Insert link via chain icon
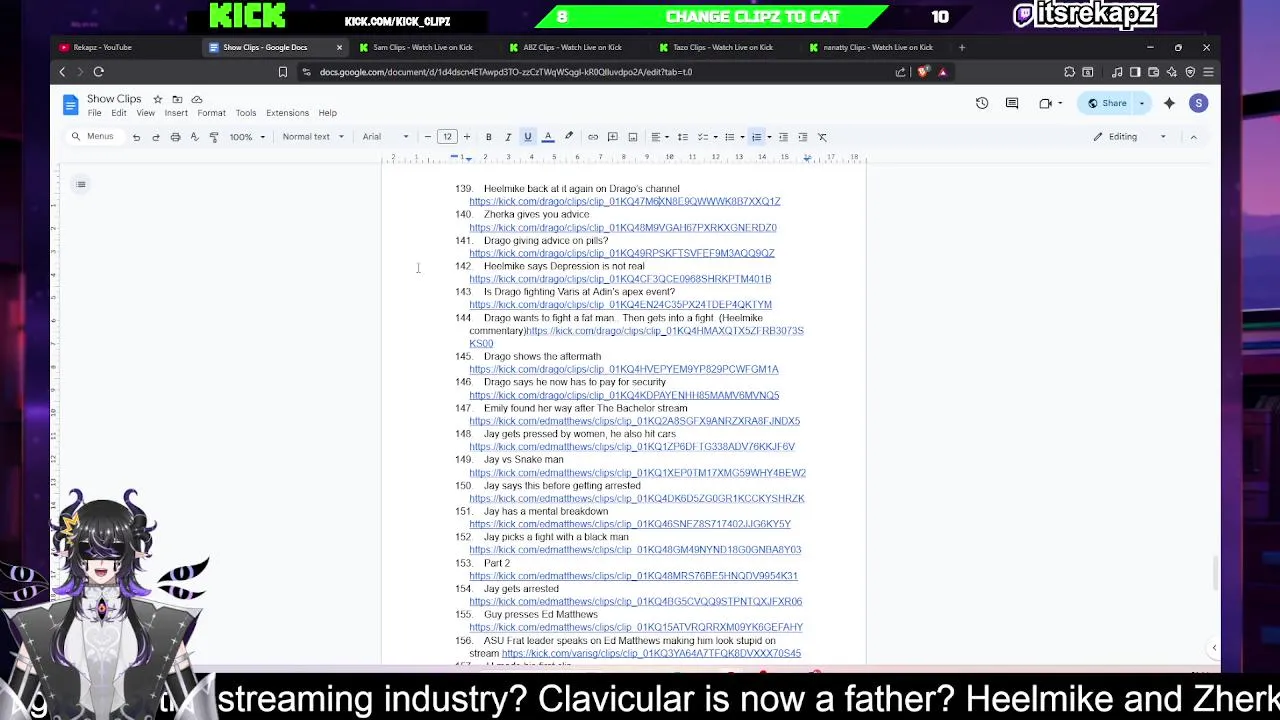Viewport: 1280px width, 720px height. [x=593, y=137]
